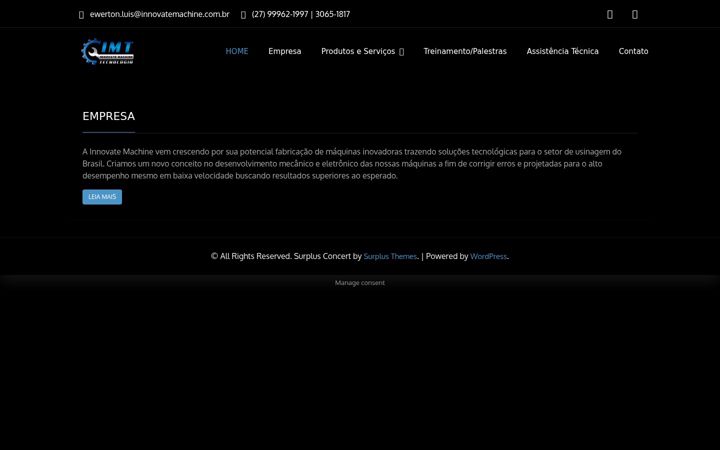Open the Empresa menu item
The image size is (720, 450).
click(285, 51)
